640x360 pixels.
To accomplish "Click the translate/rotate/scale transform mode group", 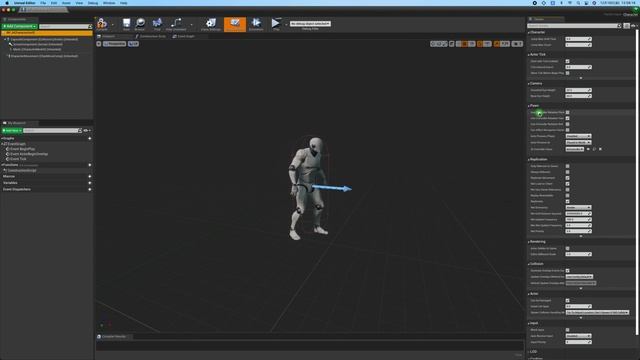I will 439,44.
